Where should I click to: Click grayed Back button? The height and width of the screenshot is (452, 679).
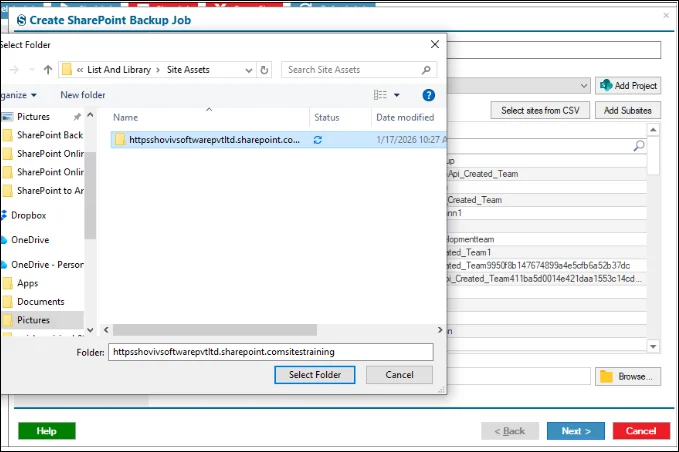(510, 431)
